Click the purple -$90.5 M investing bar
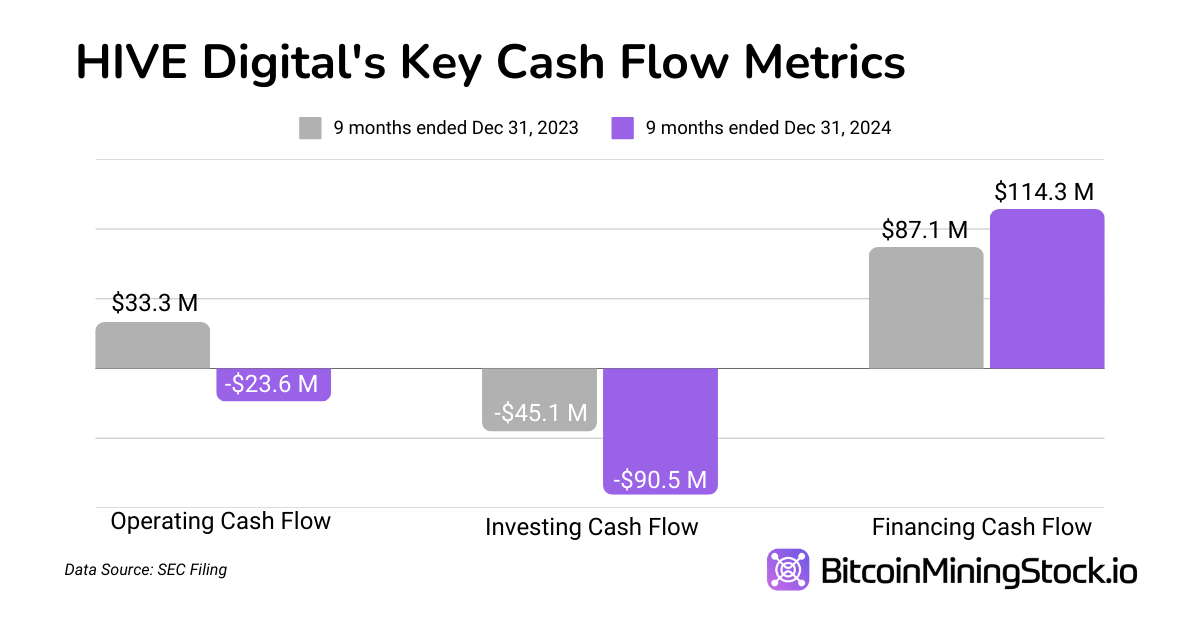Screen dimensions: 1200x628 (660, 430)
